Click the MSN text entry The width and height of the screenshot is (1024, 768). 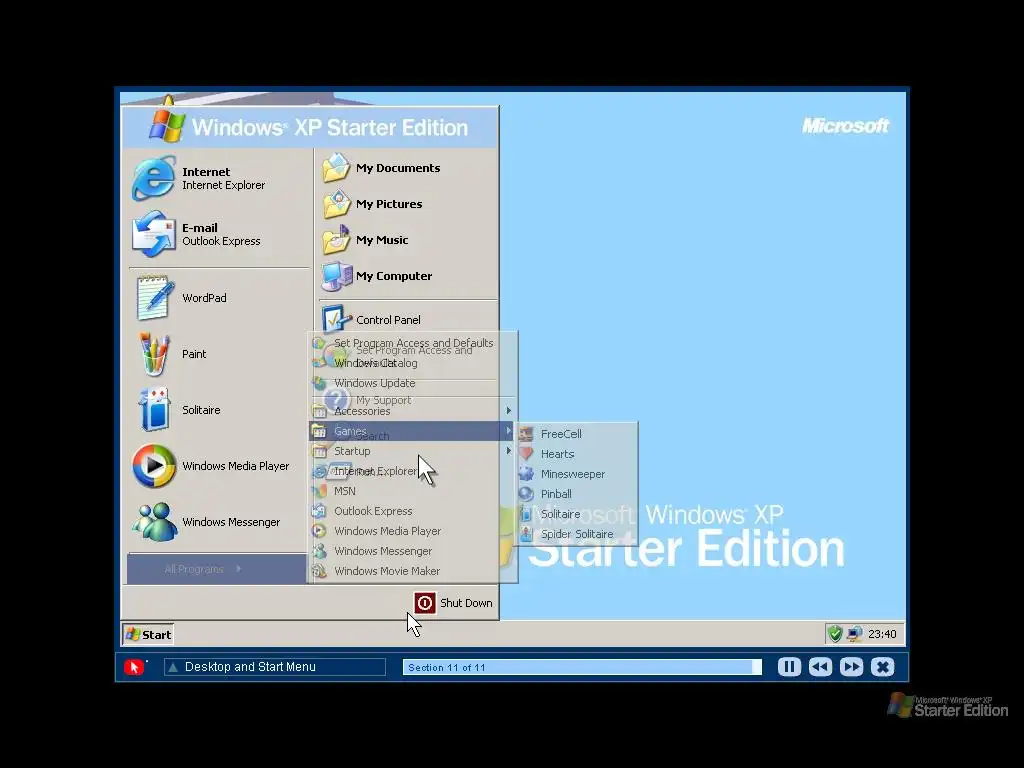tap(345, 491)
